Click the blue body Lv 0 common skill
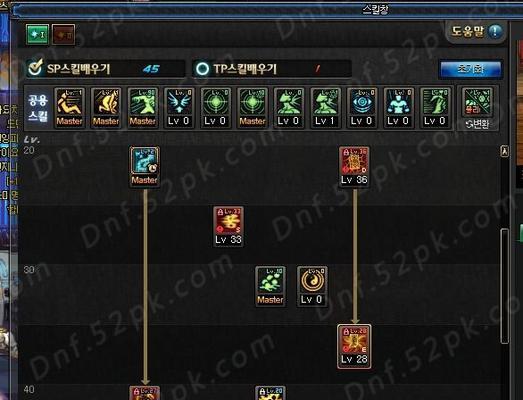 pyautogui.click(x=399, y=108)
